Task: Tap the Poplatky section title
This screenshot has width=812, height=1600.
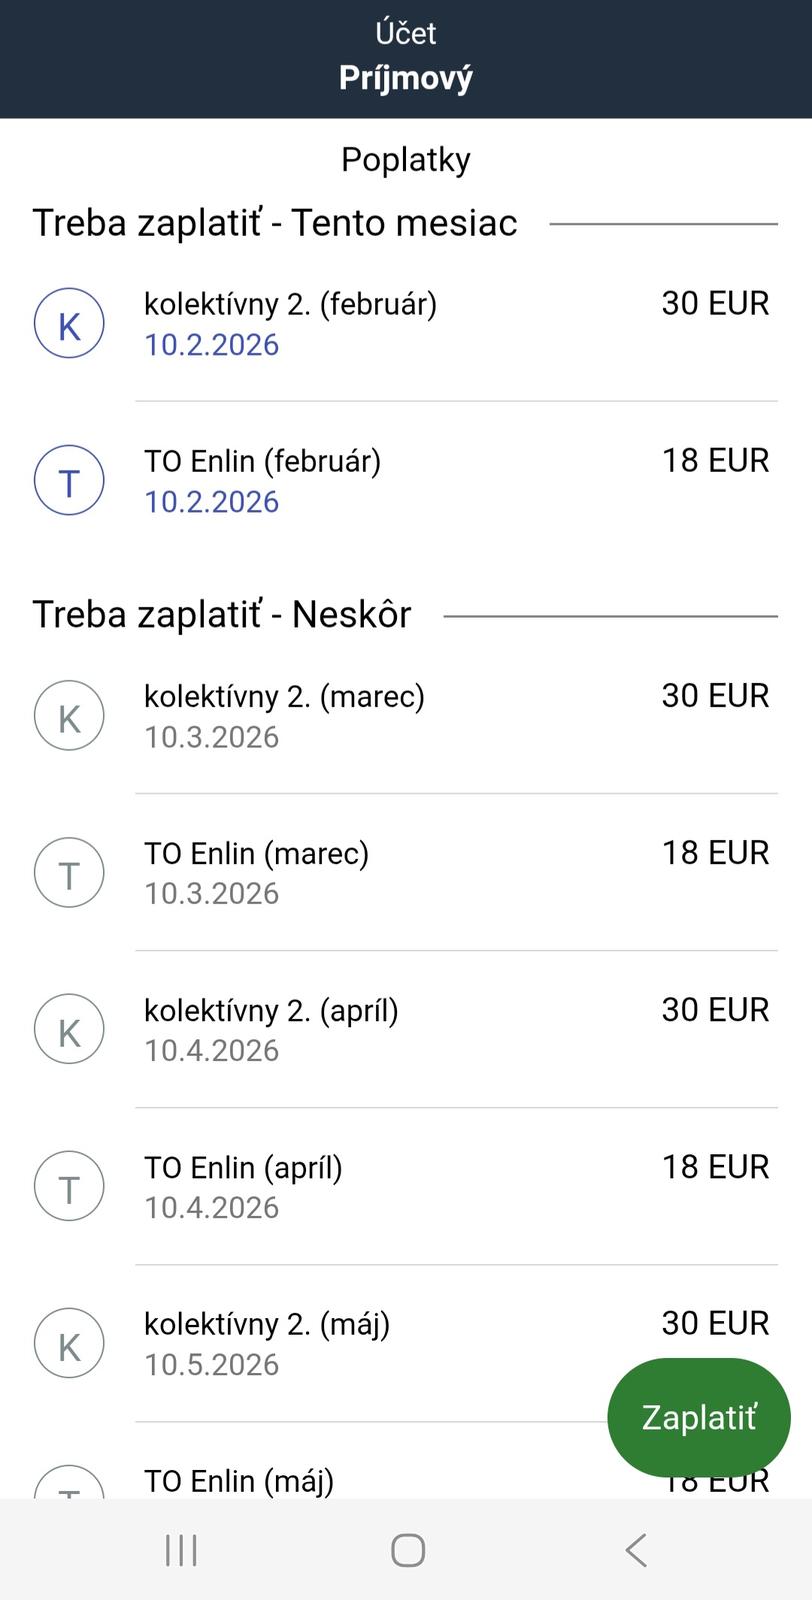Action: click(405, 159)
